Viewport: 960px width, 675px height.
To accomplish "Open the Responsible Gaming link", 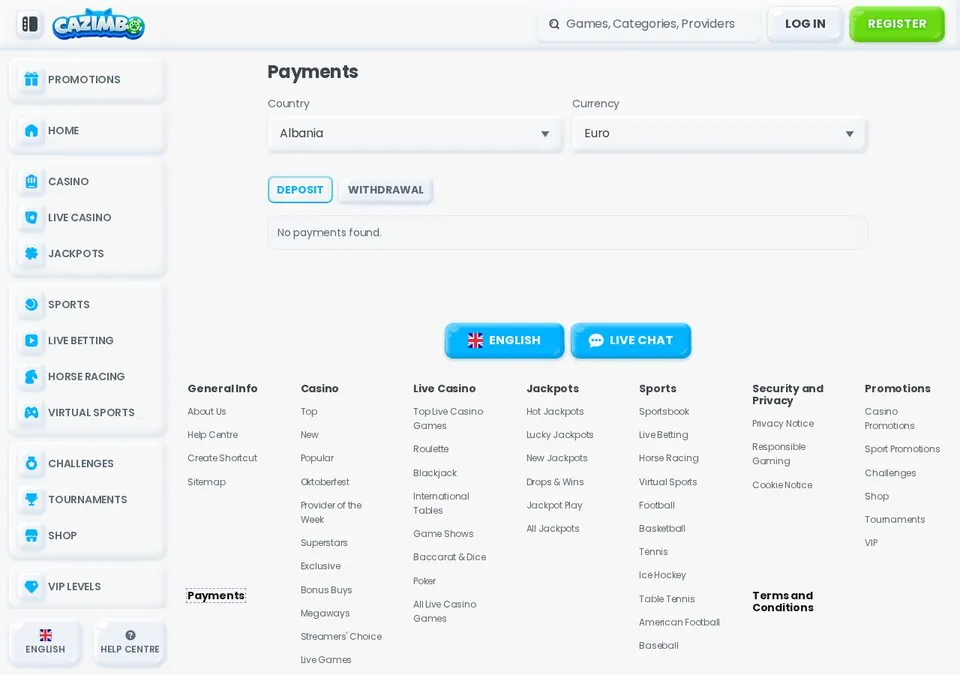I will pyautogui.click(x=779, y=454).
